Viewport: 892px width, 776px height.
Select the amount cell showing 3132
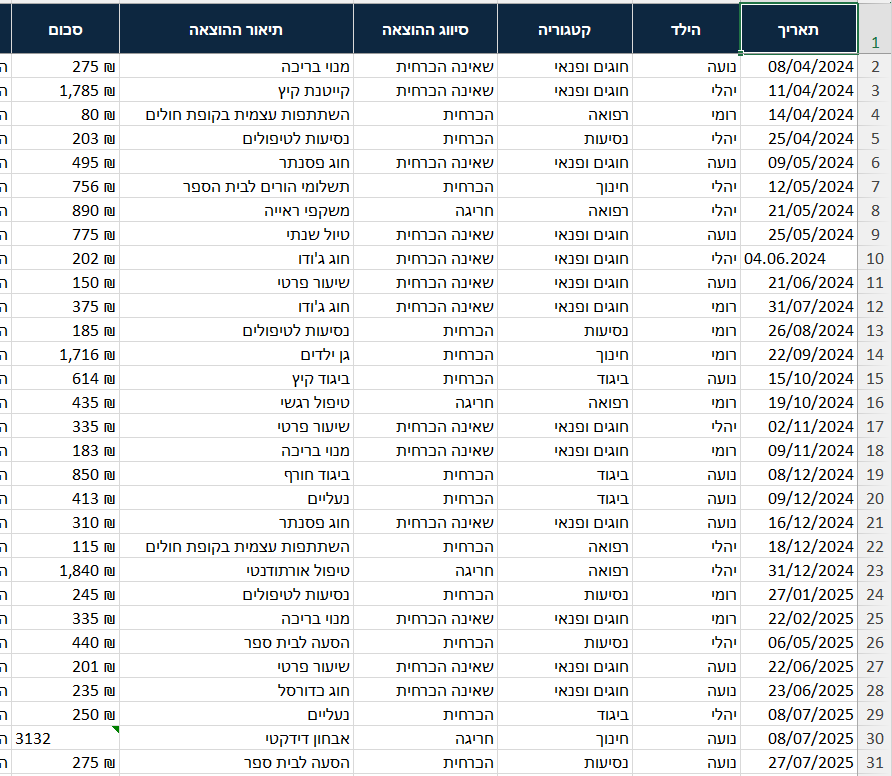[x=65, y=738]
